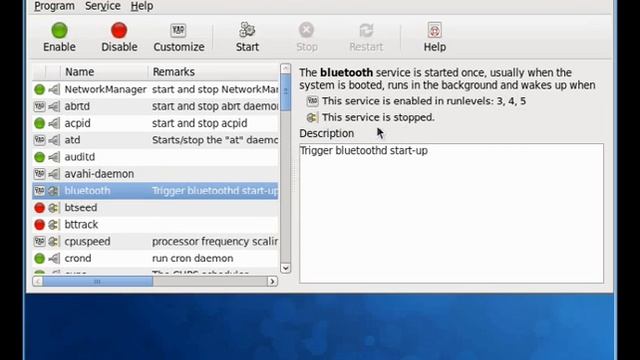
Task: Click the green status icon for NetworkManager
Action: coord(40,89)
